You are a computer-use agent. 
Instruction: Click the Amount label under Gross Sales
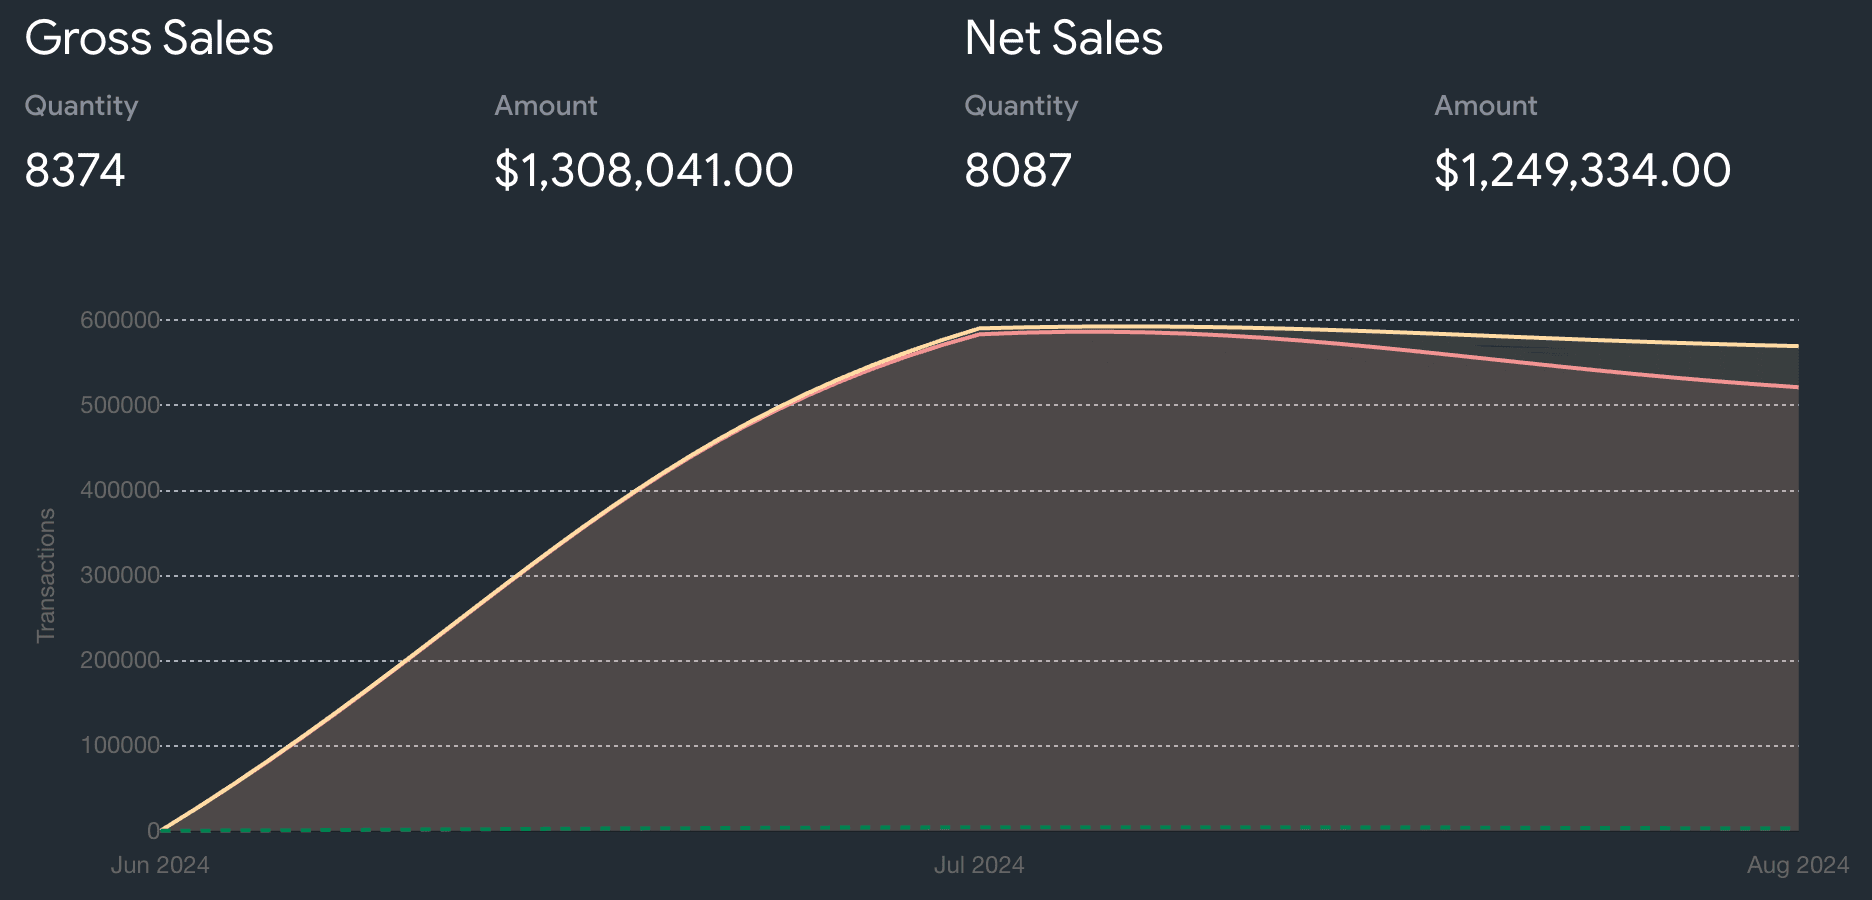[545, 106]
